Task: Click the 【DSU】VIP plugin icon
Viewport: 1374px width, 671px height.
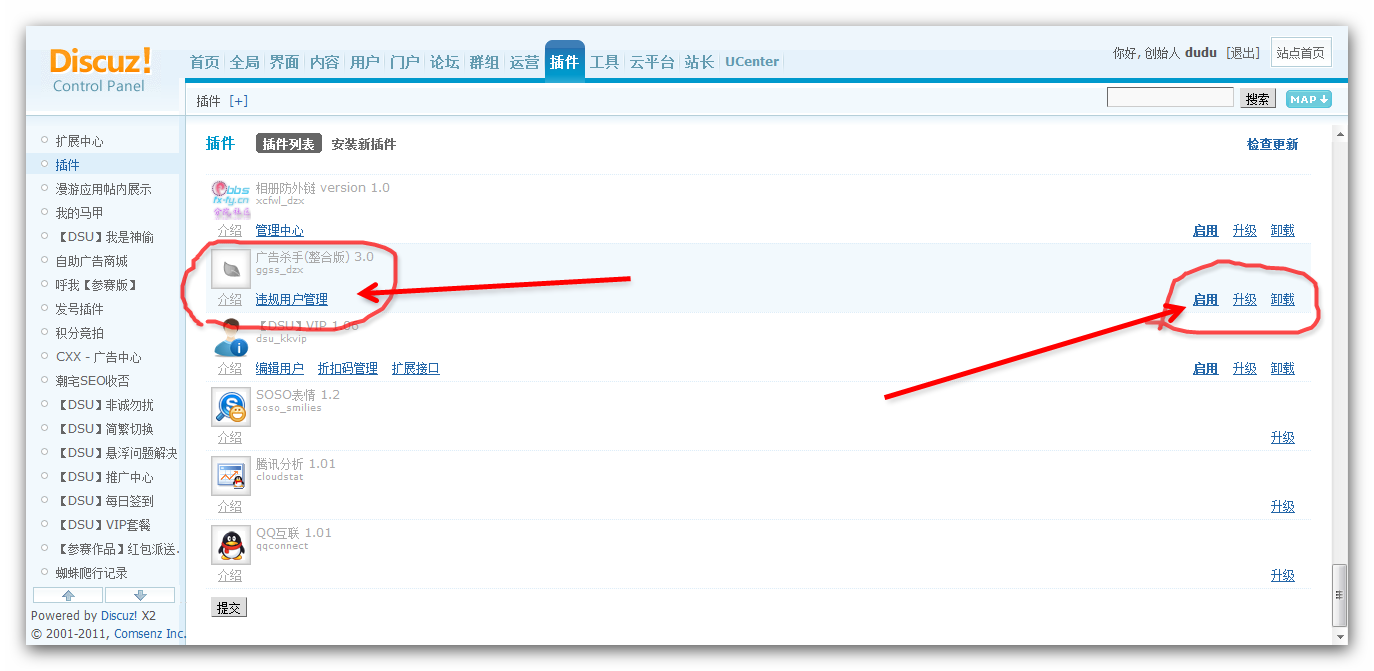Action: pyautogui.click(x=231, y=338)
